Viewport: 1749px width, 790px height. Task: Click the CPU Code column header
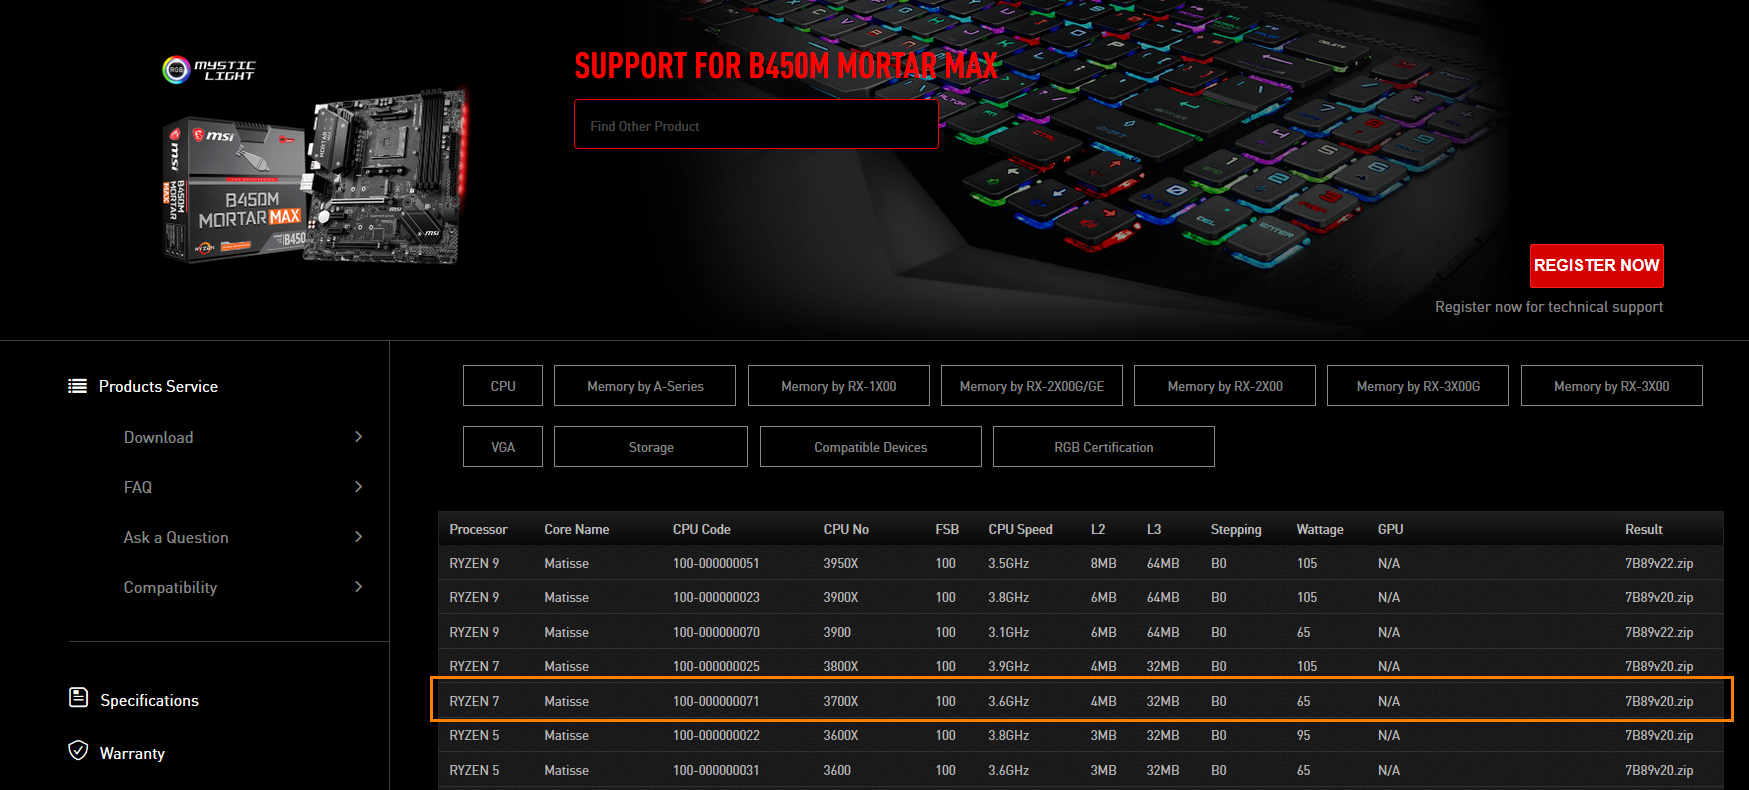701,529
